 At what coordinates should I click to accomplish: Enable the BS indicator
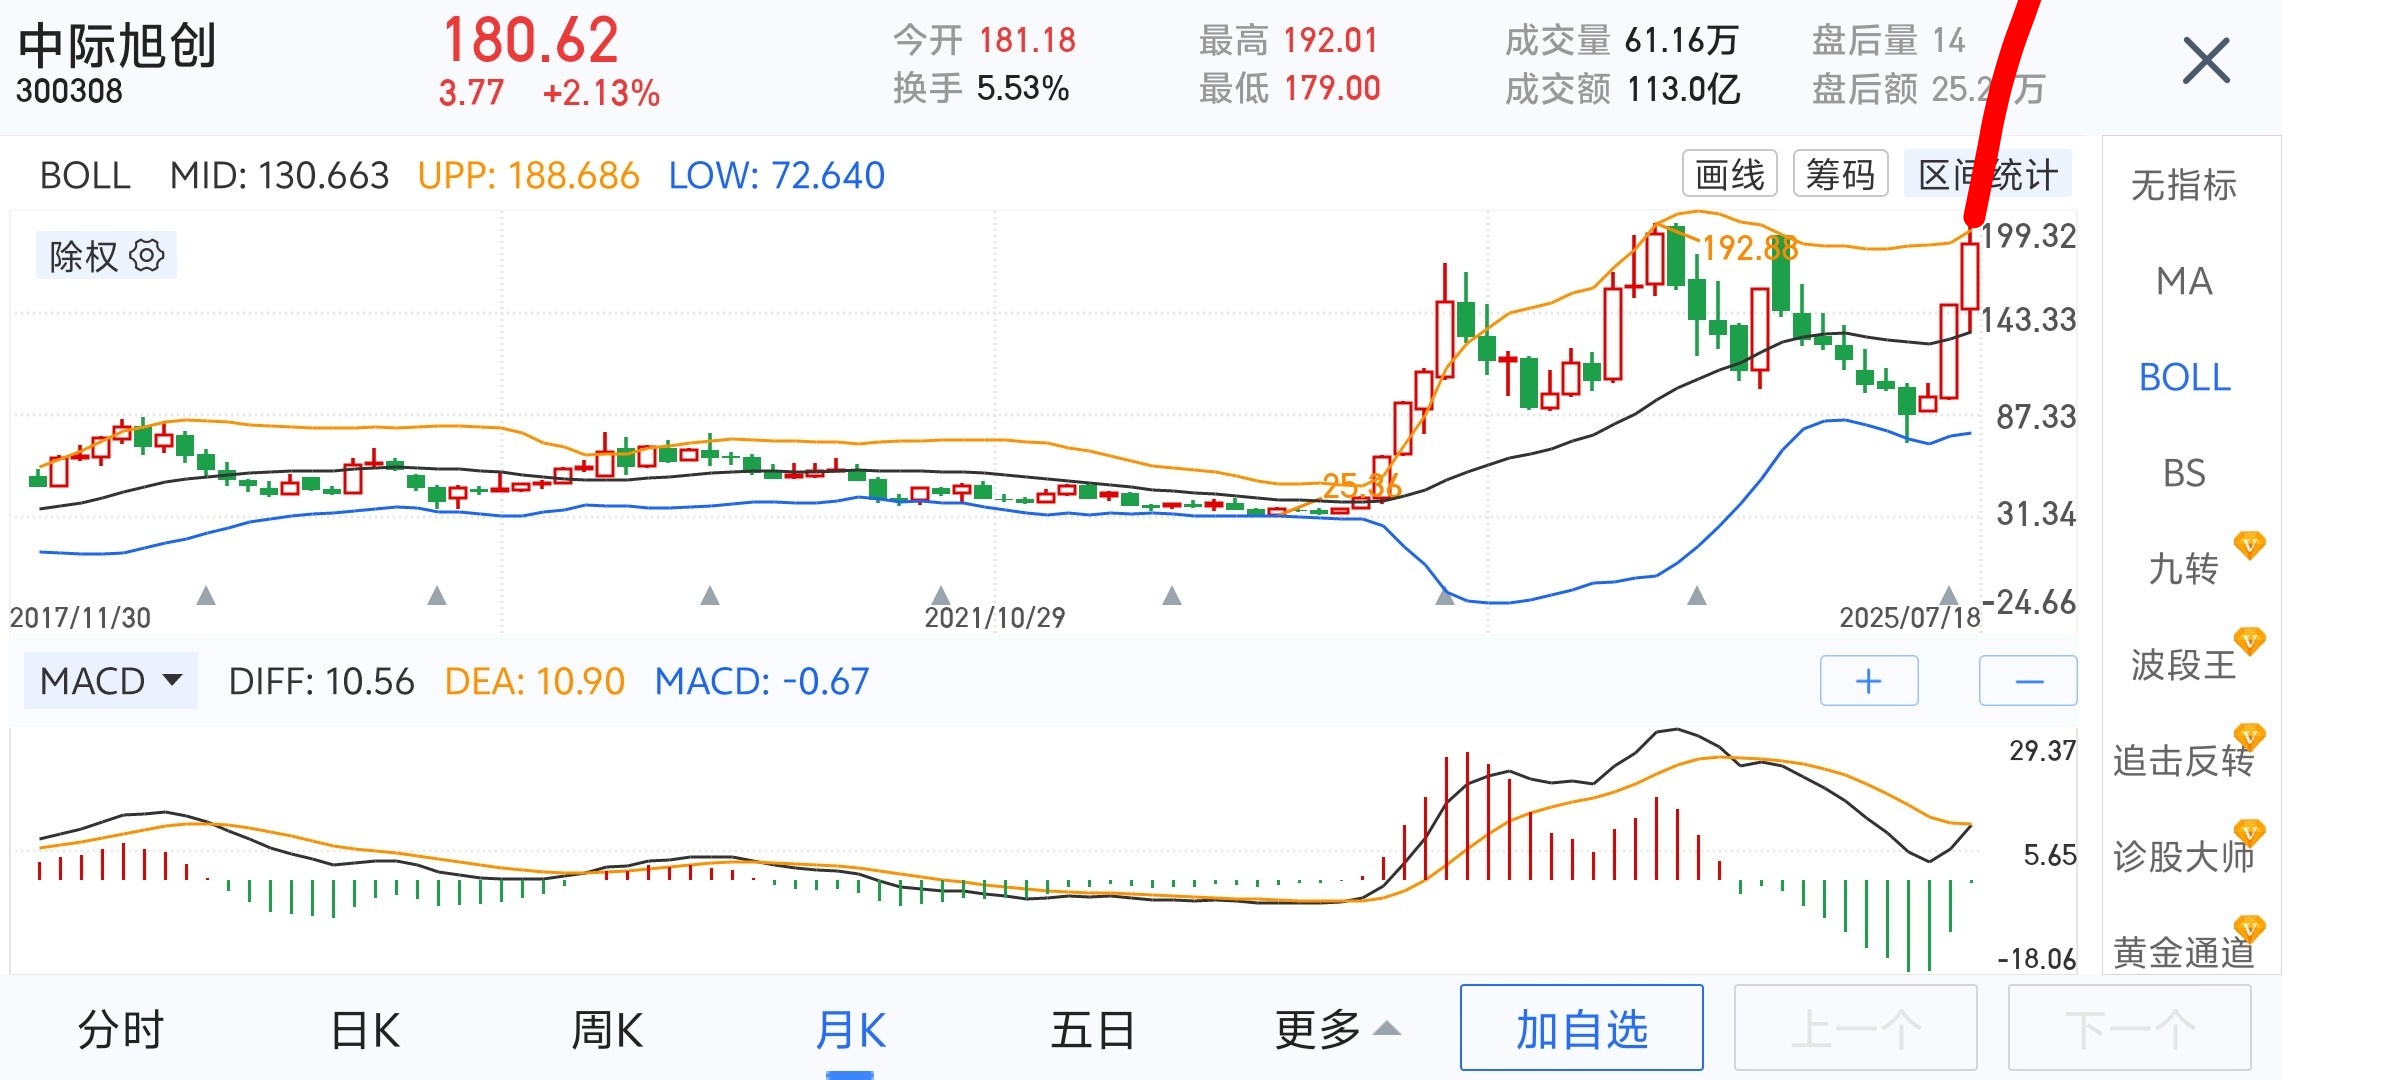click(2184, 473)
